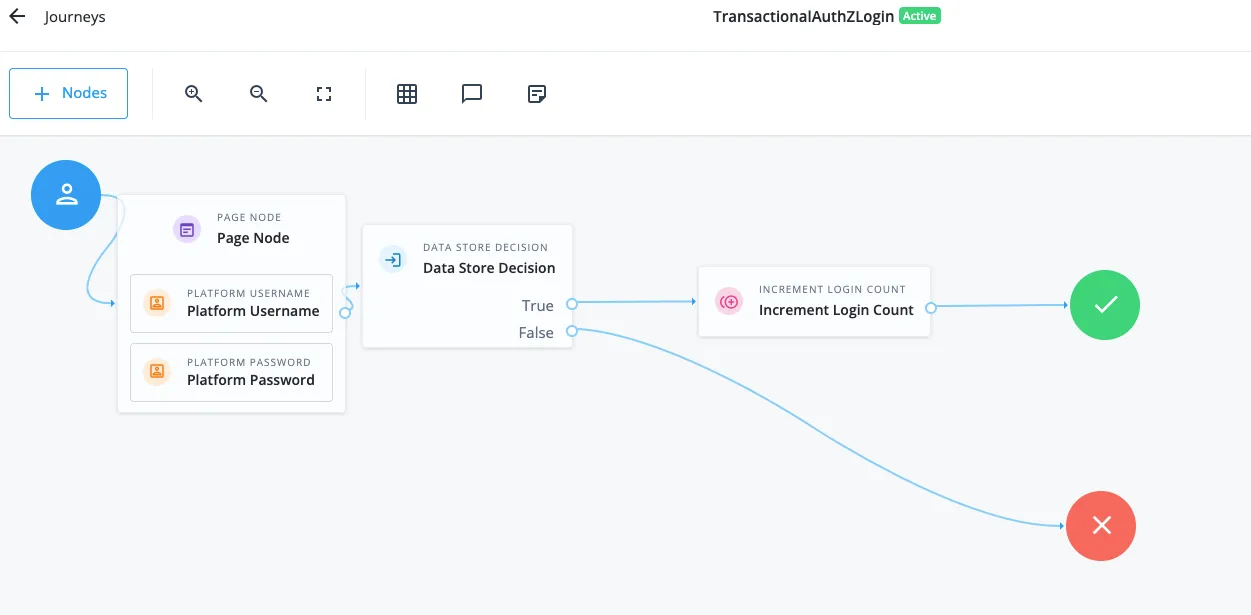
Task: Click the Active status badge
Action: [920, 16]
